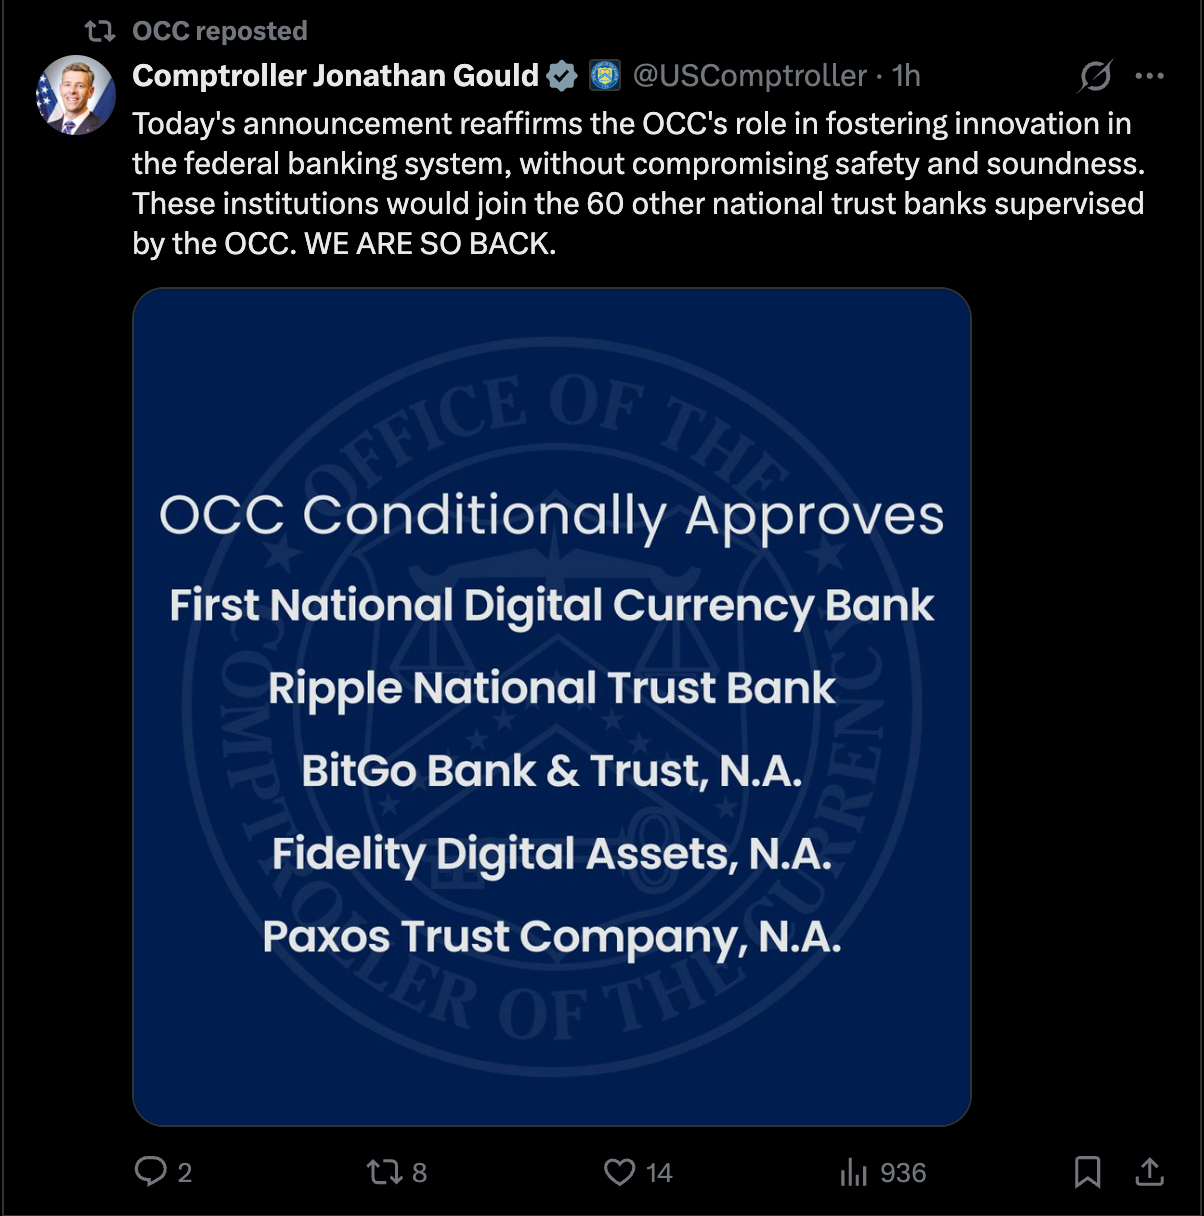Click the reply count number 2
The width and height of the screenshot is (1204, 1216).
[185, 1172]
